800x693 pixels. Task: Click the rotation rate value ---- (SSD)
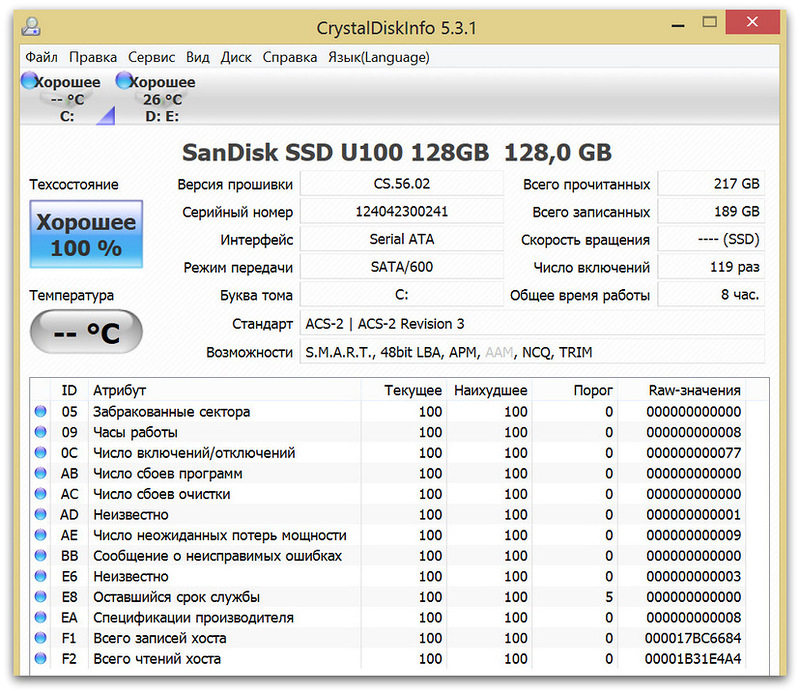coord(711,239)
